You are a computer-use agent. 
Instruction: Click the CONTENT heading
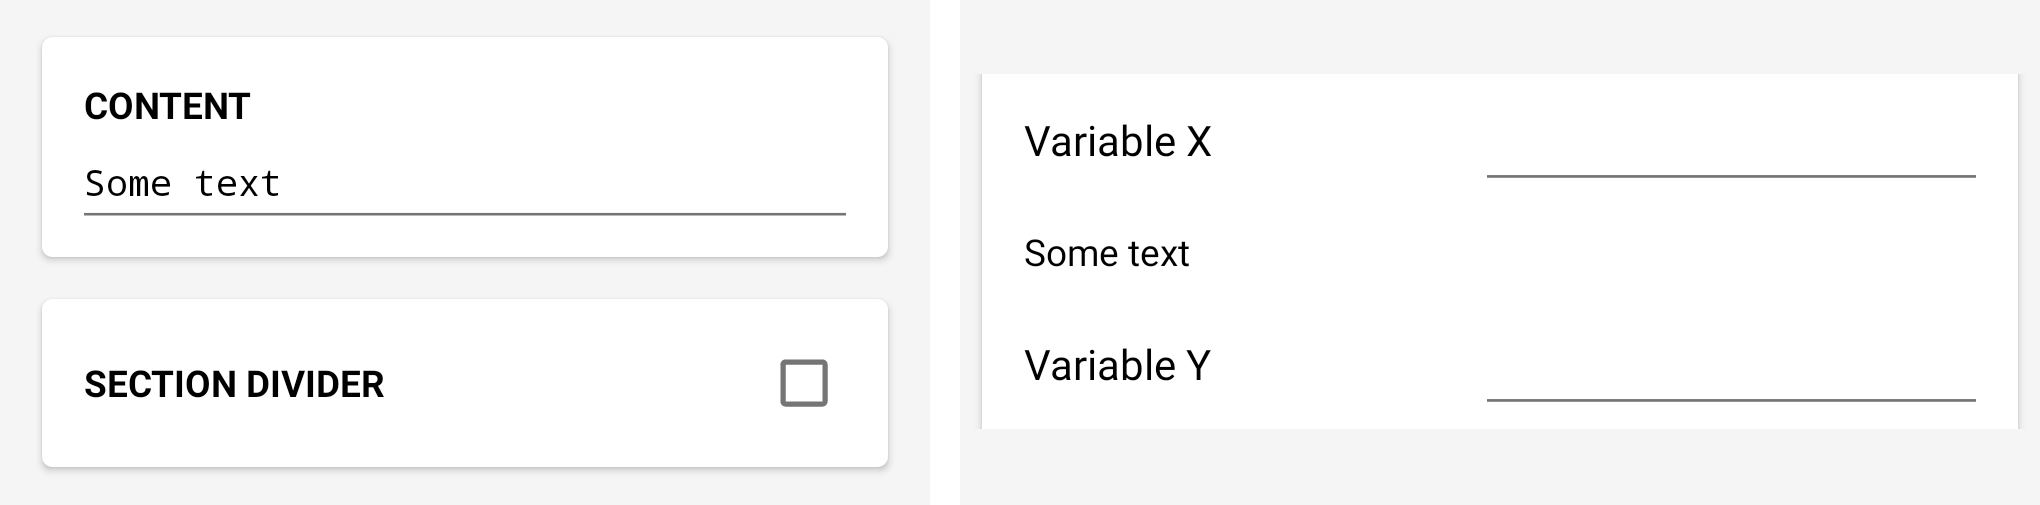pos(167,107)
